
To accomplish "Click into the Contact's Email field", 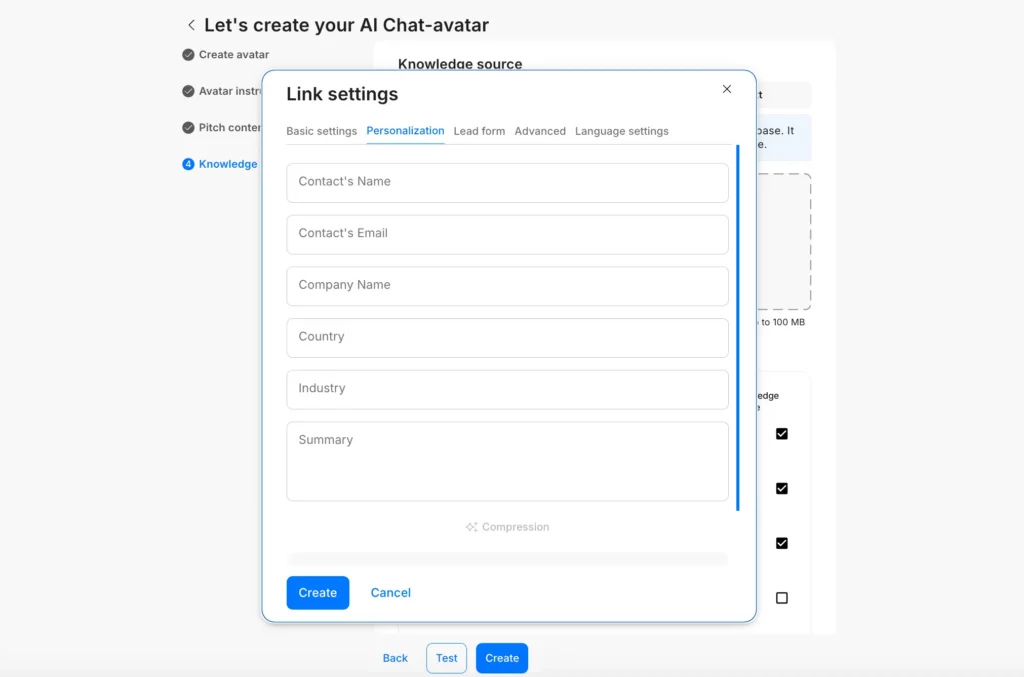I will tap(507, 234).
